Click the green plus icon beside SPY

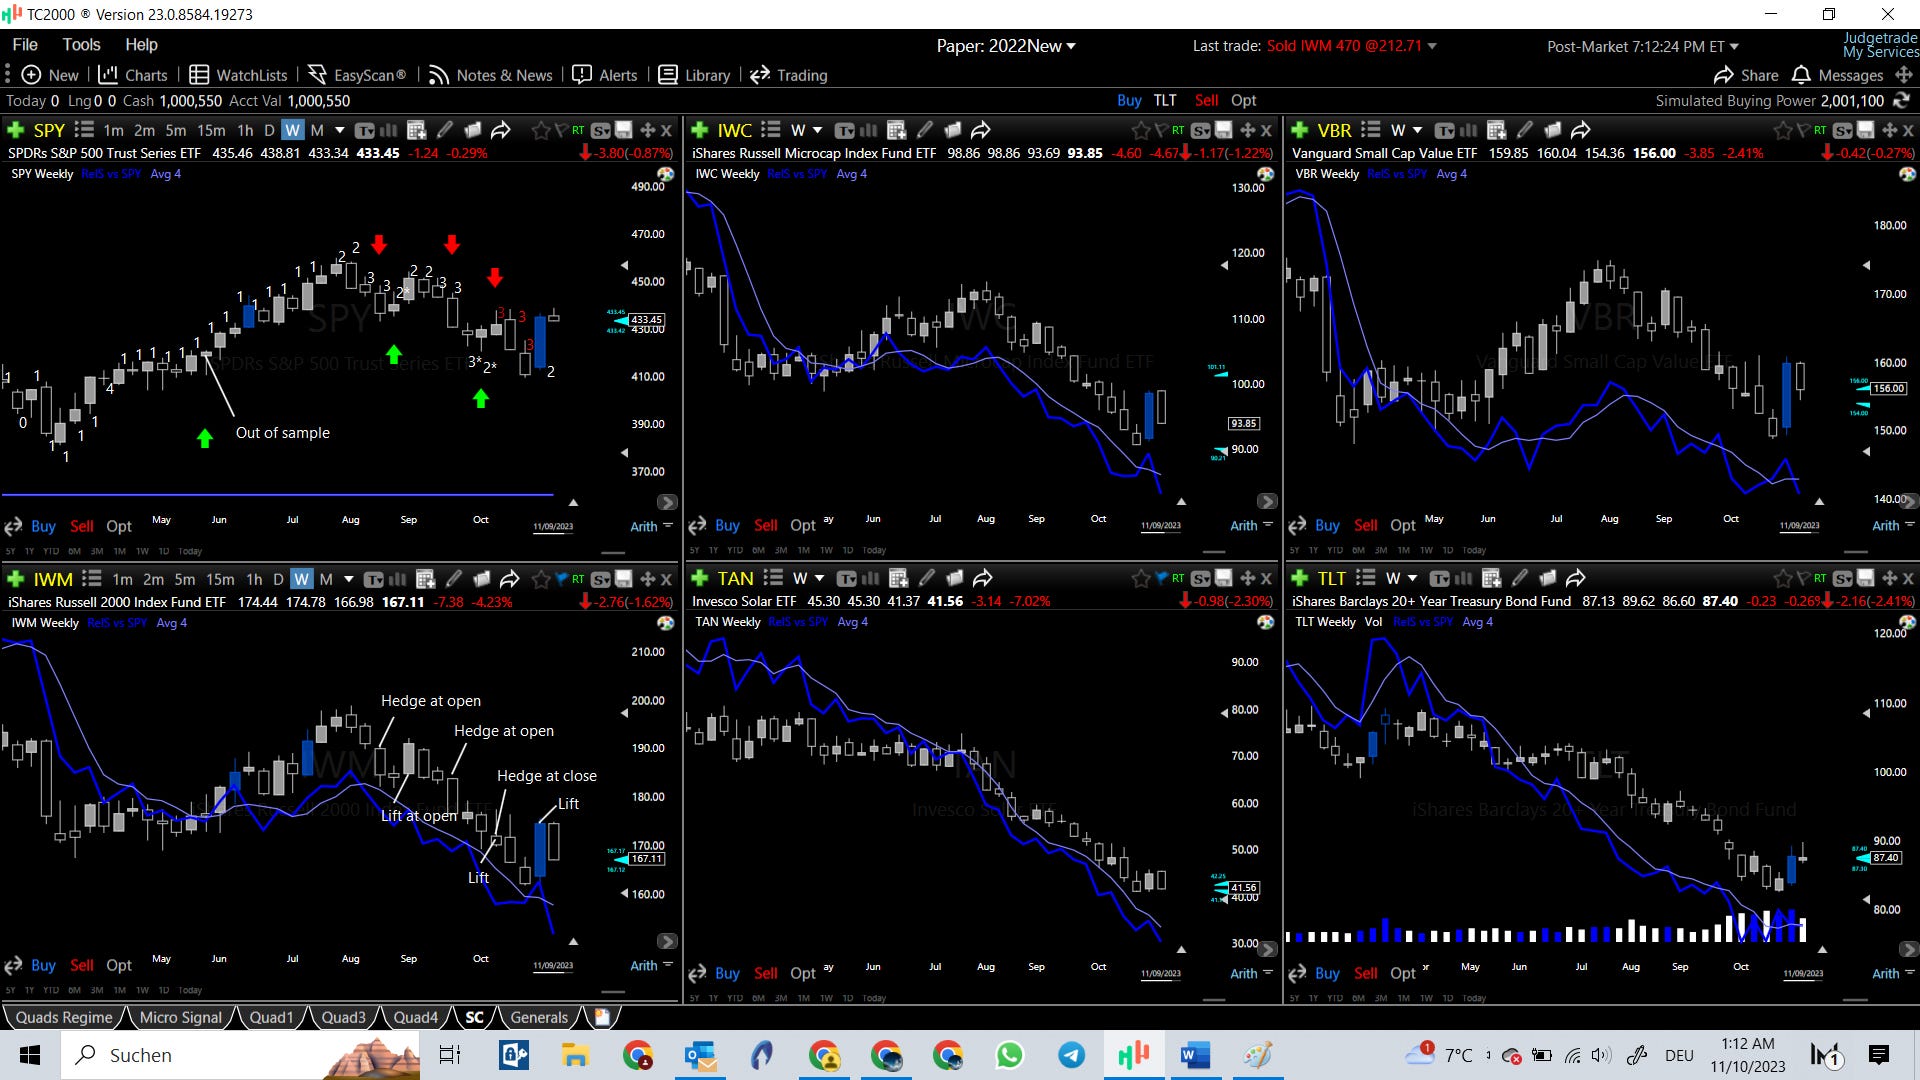point(15,130)
